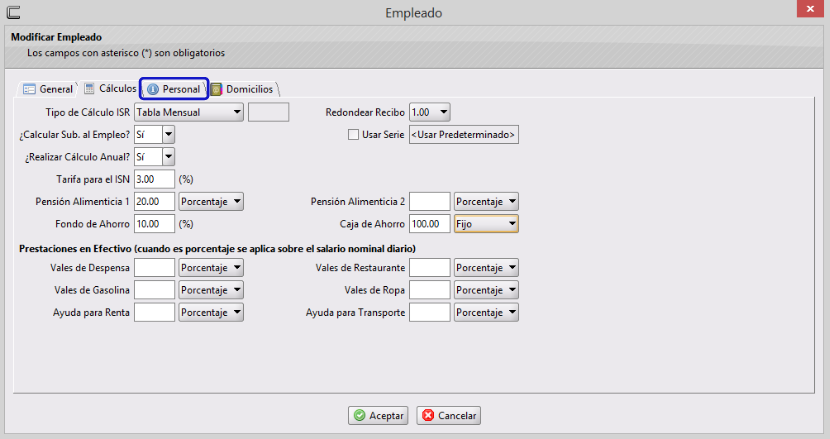Open the Domicilios tab

243,89
